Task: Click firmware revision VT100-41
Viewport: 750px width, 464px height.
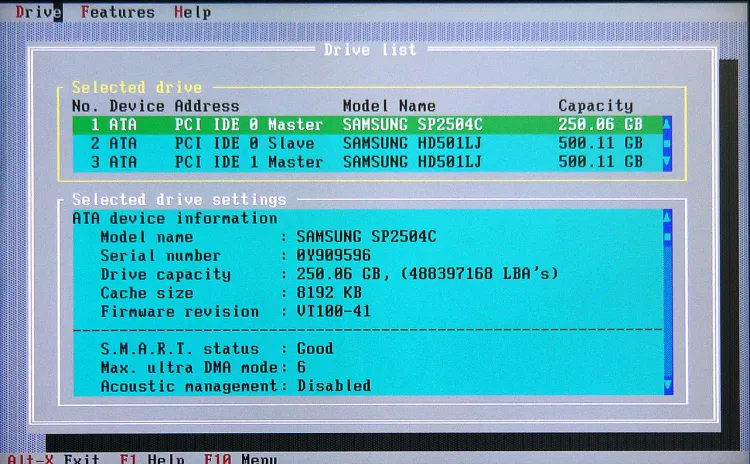Action: click(x=333, y=311)
